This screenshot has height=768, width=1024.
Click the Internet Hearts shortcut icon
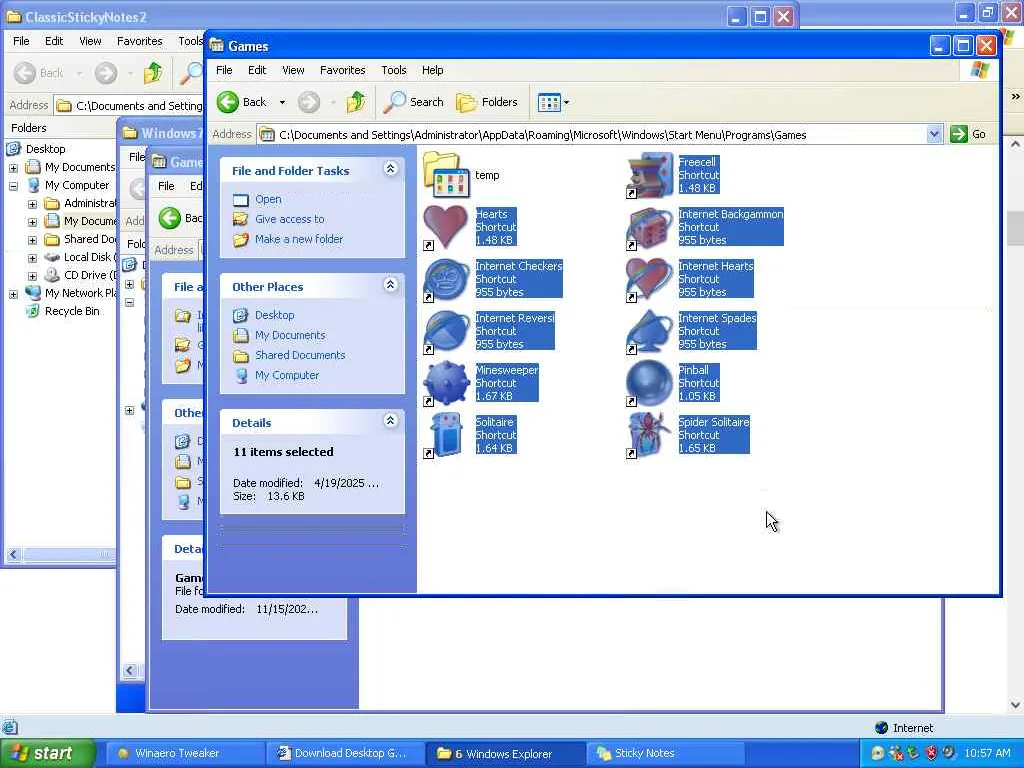pos(649,279)
